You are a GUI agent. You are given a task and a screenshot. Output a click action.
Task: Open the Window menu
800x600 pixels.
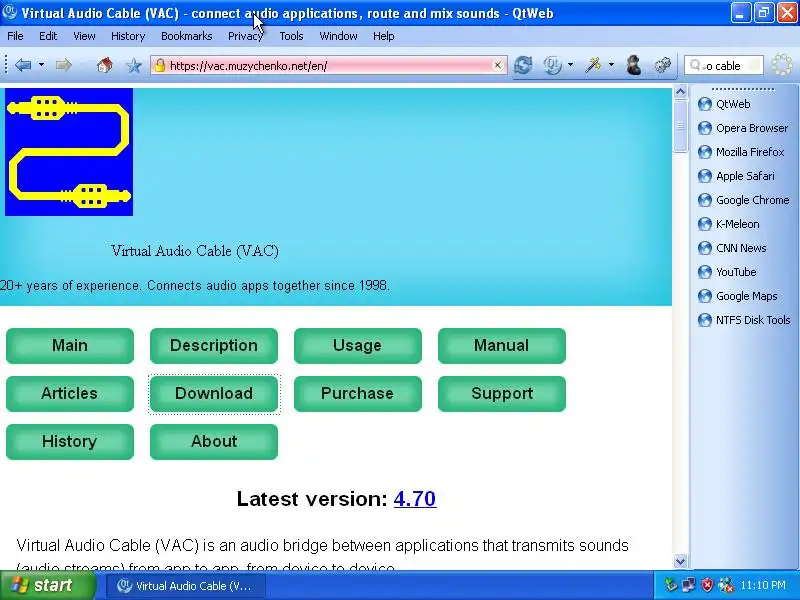pos(338,36)
